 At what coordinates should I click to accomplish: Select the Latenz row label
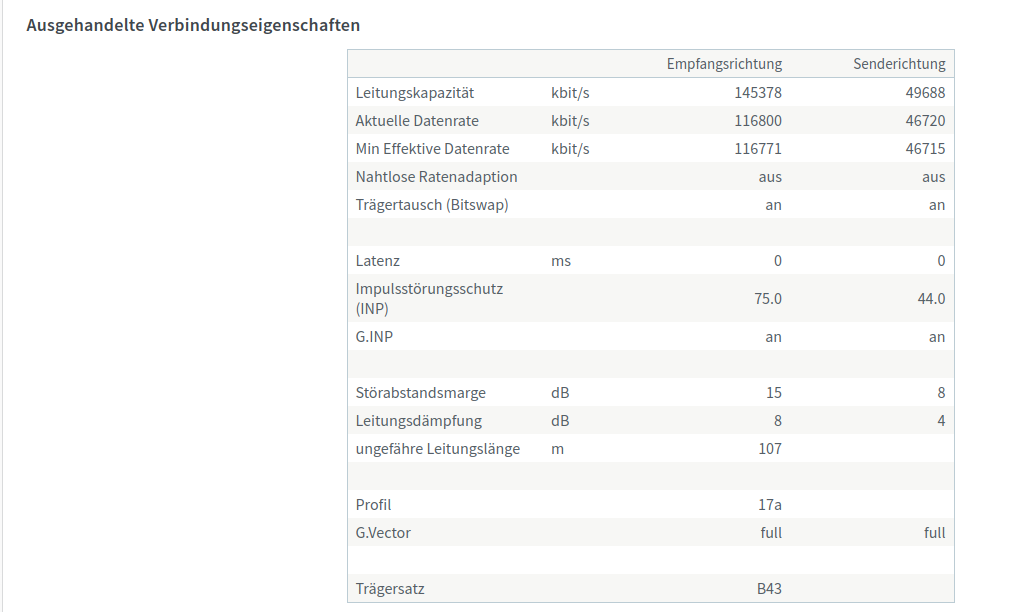(377, 261)
